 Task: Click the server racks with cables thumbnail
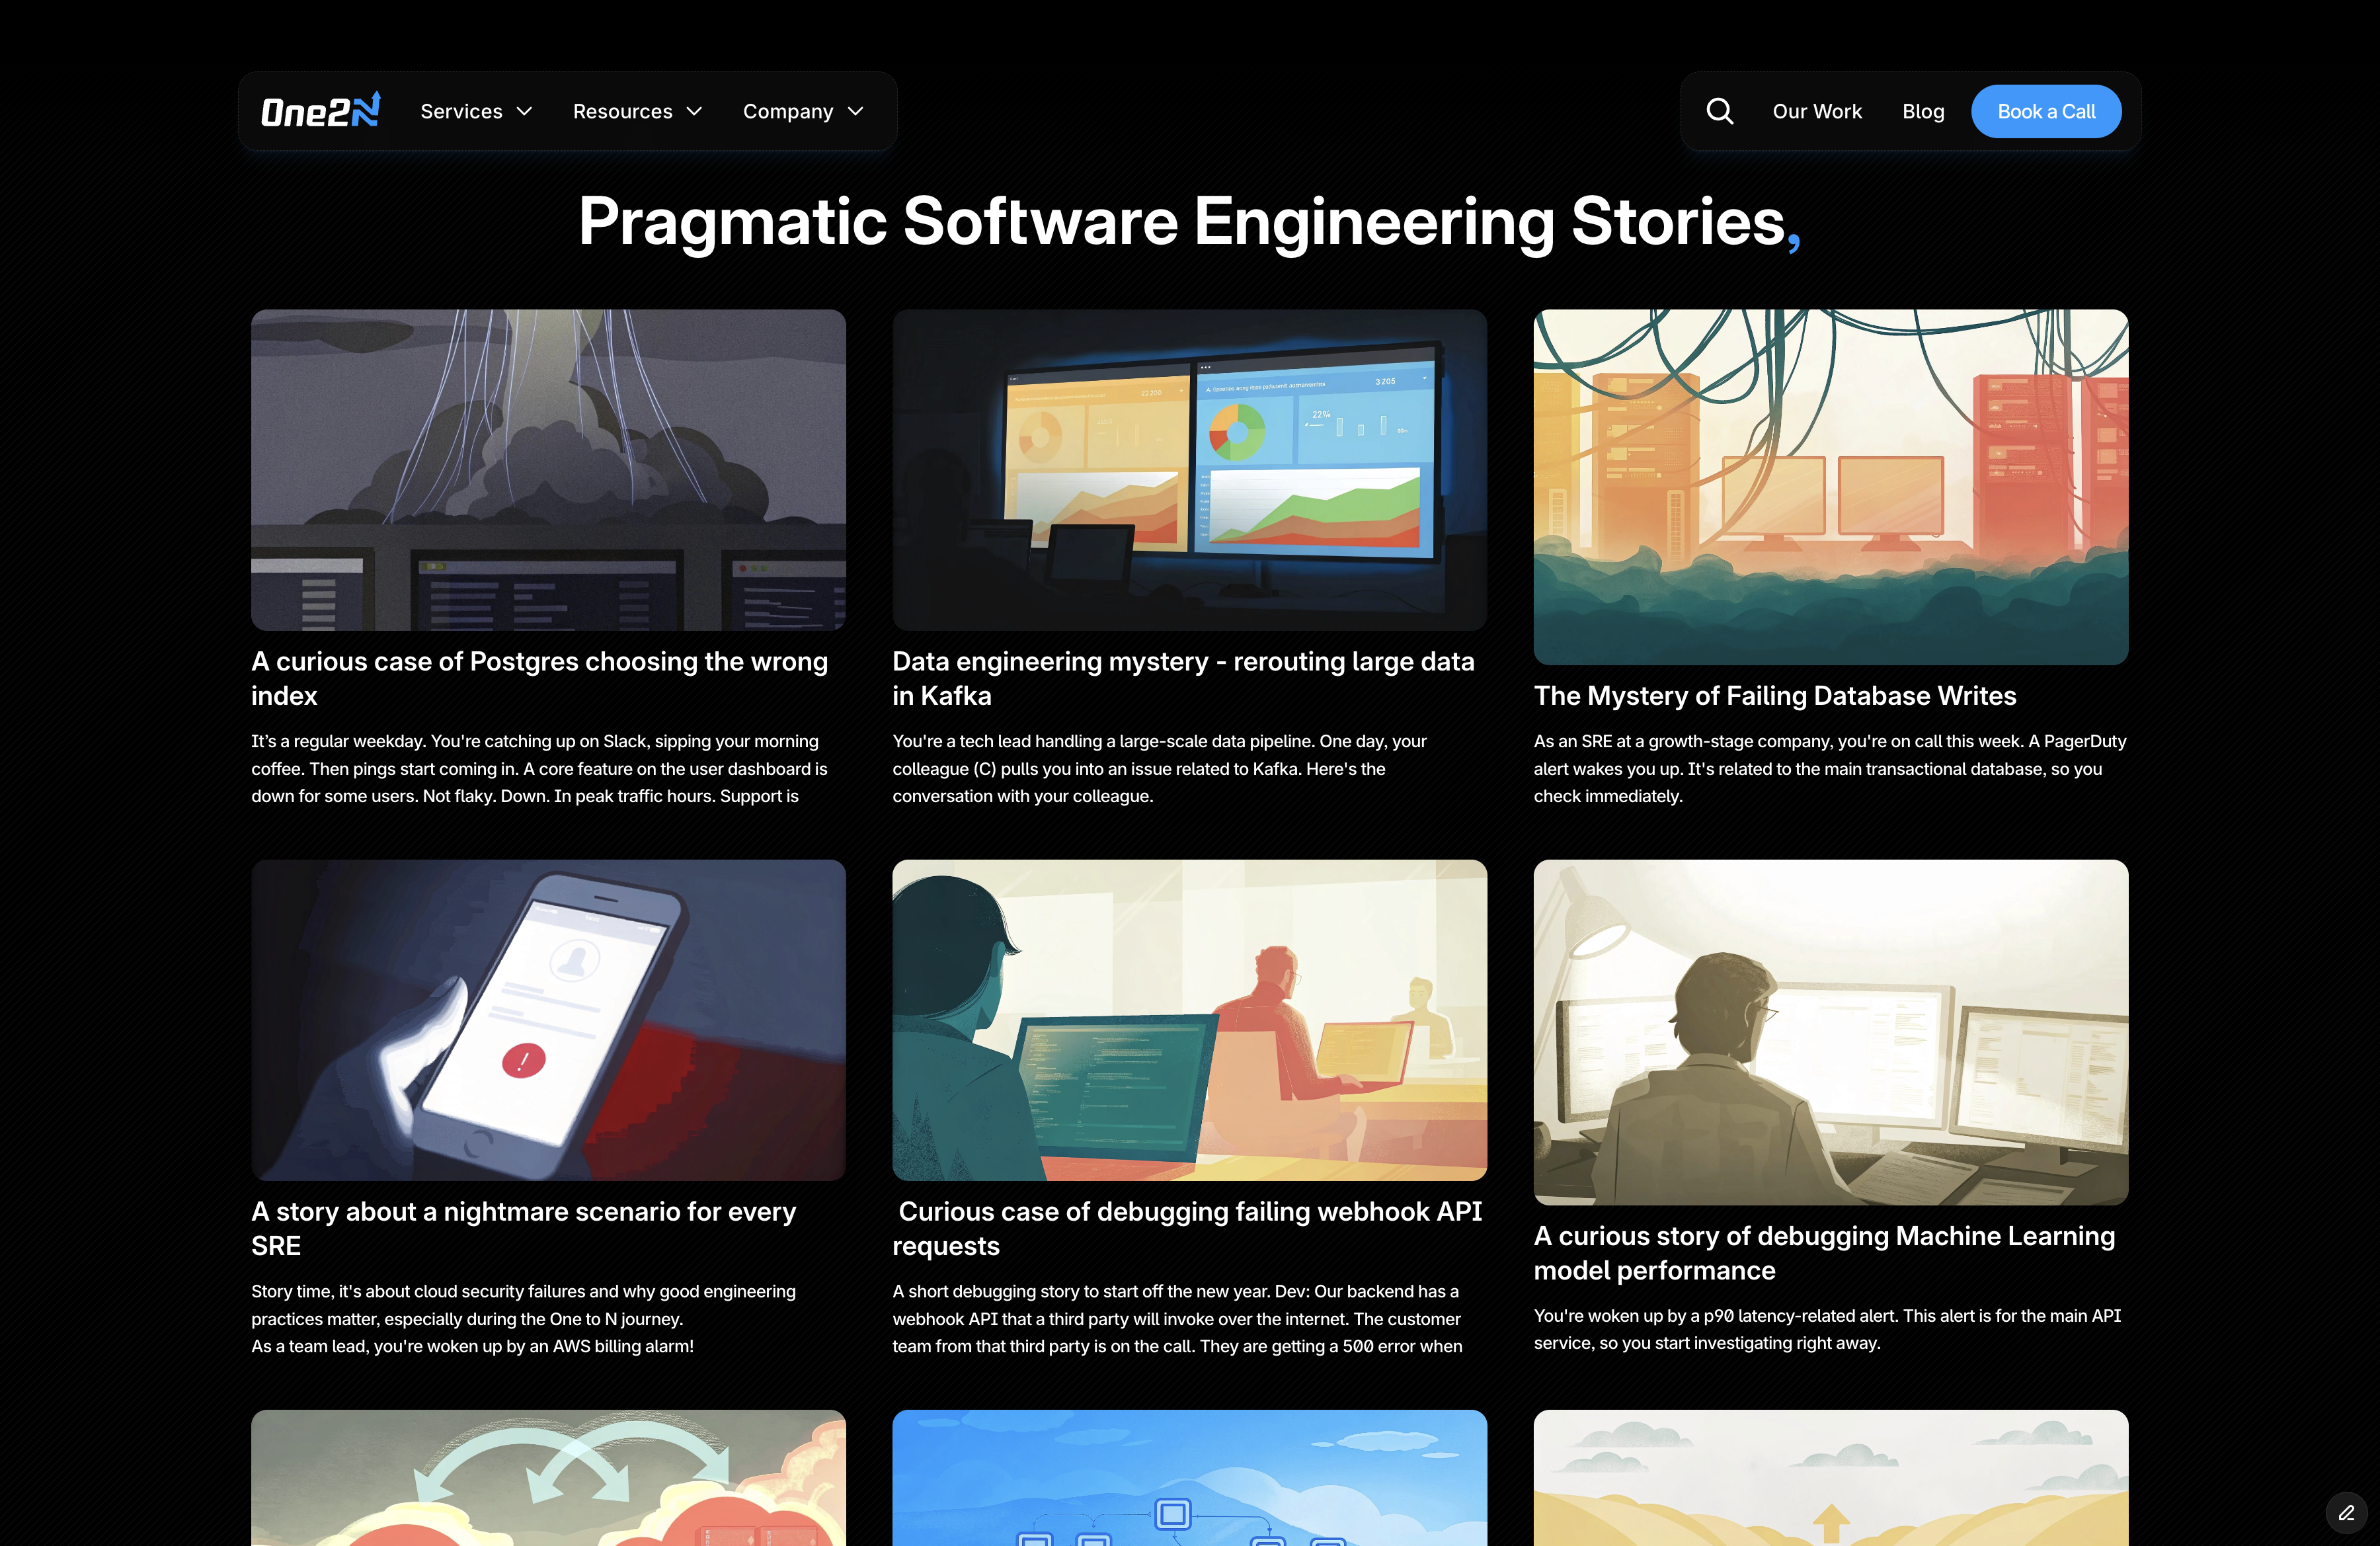coord(1831,487)
